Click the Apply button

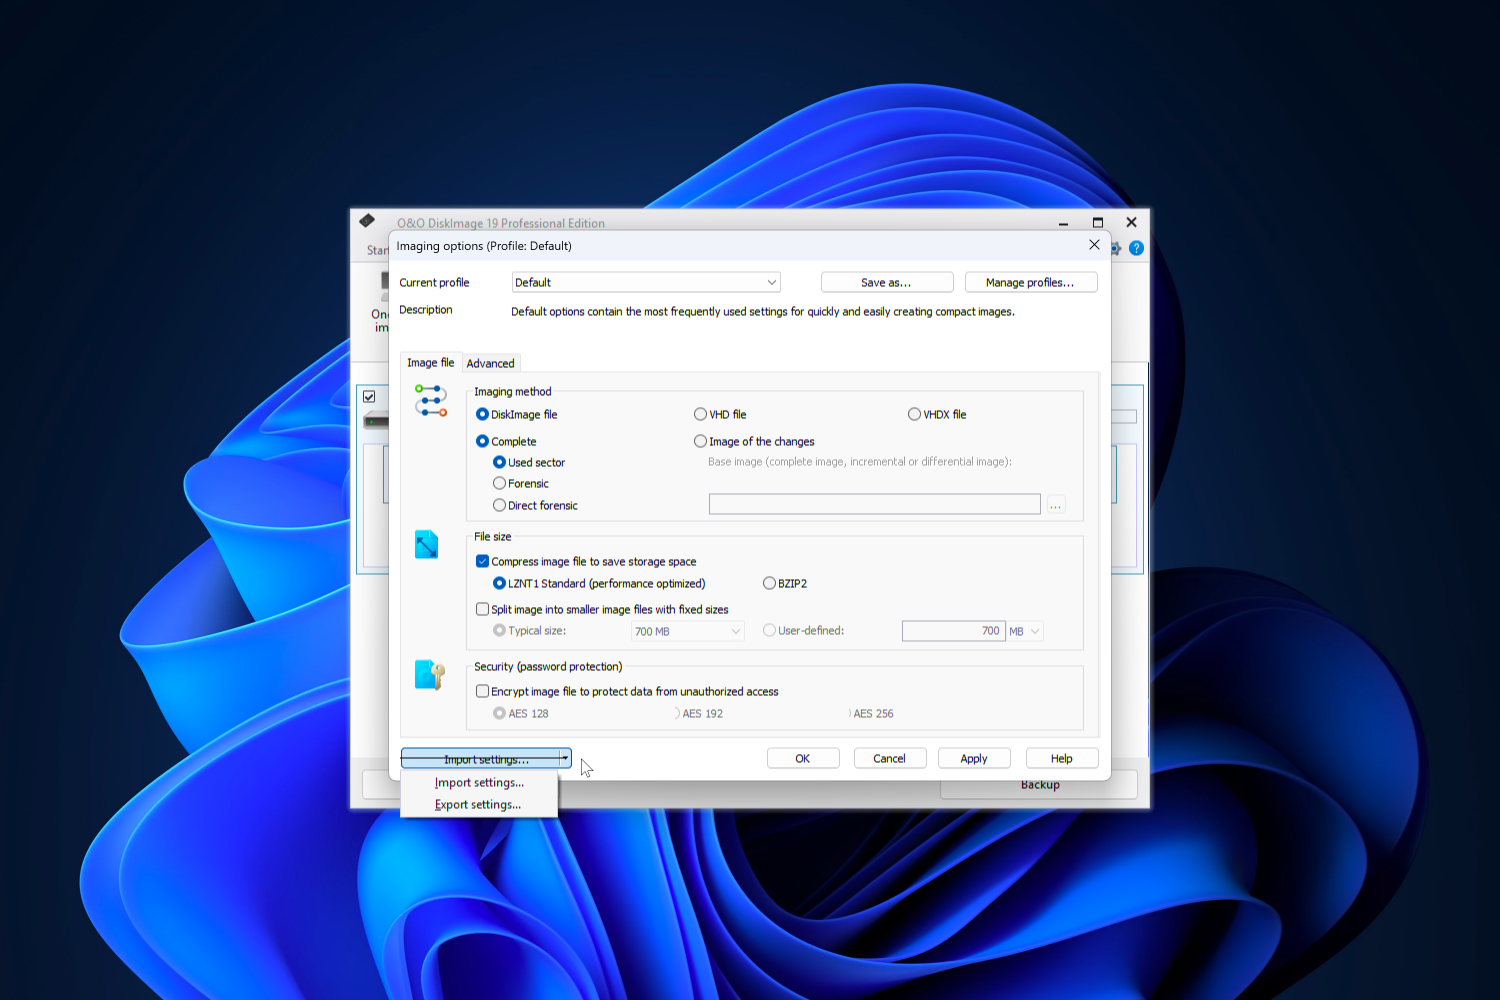point(974,759)
